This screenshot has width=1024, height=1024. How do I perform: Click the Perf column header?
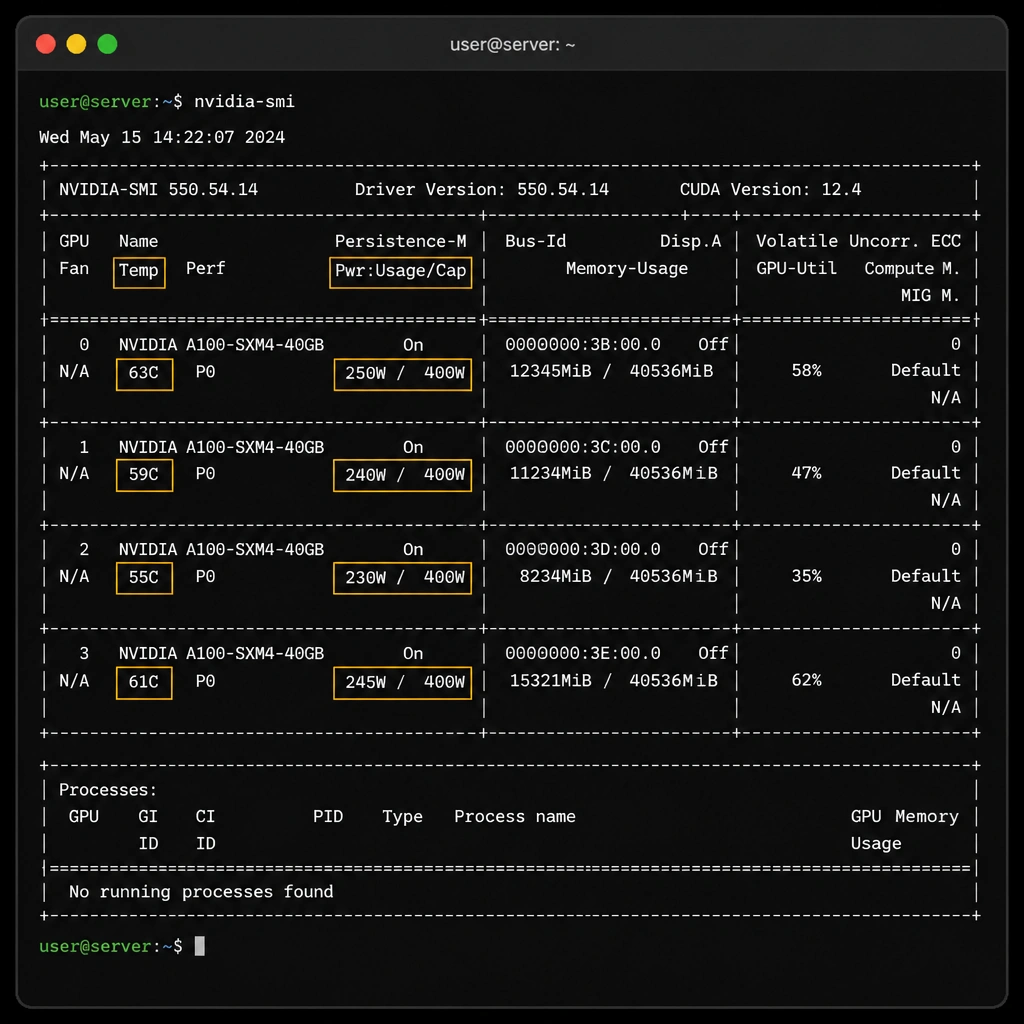pyautogui.click(x=205, y=268)
